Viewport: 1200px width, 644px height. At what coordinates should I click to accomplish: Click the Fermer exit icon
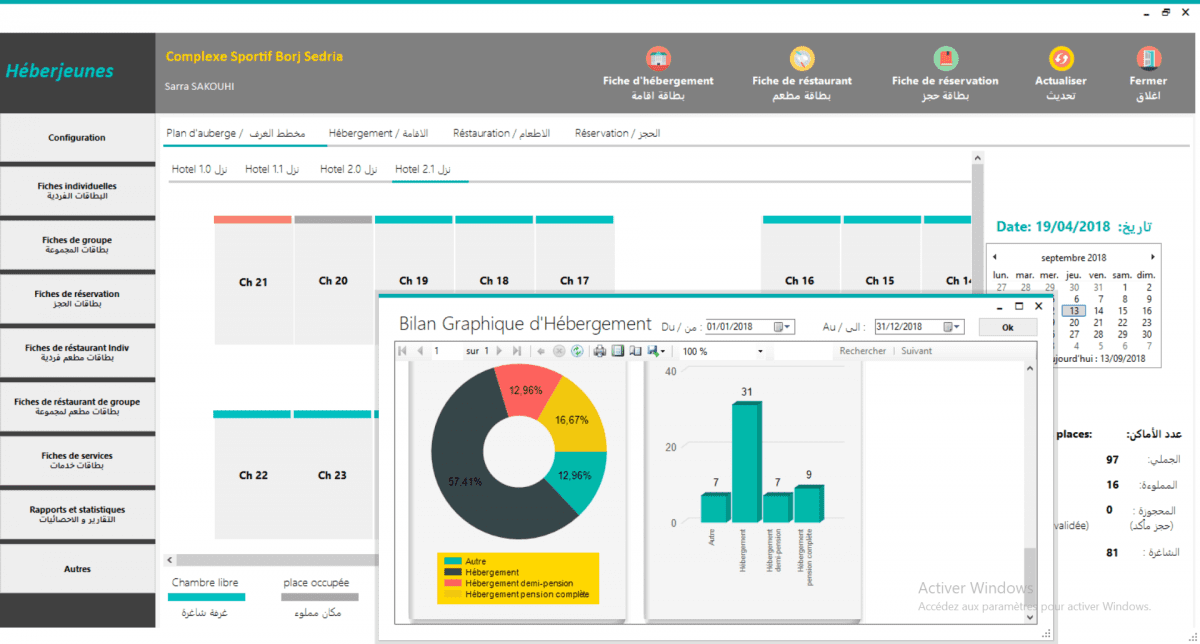coord(1148,58)
